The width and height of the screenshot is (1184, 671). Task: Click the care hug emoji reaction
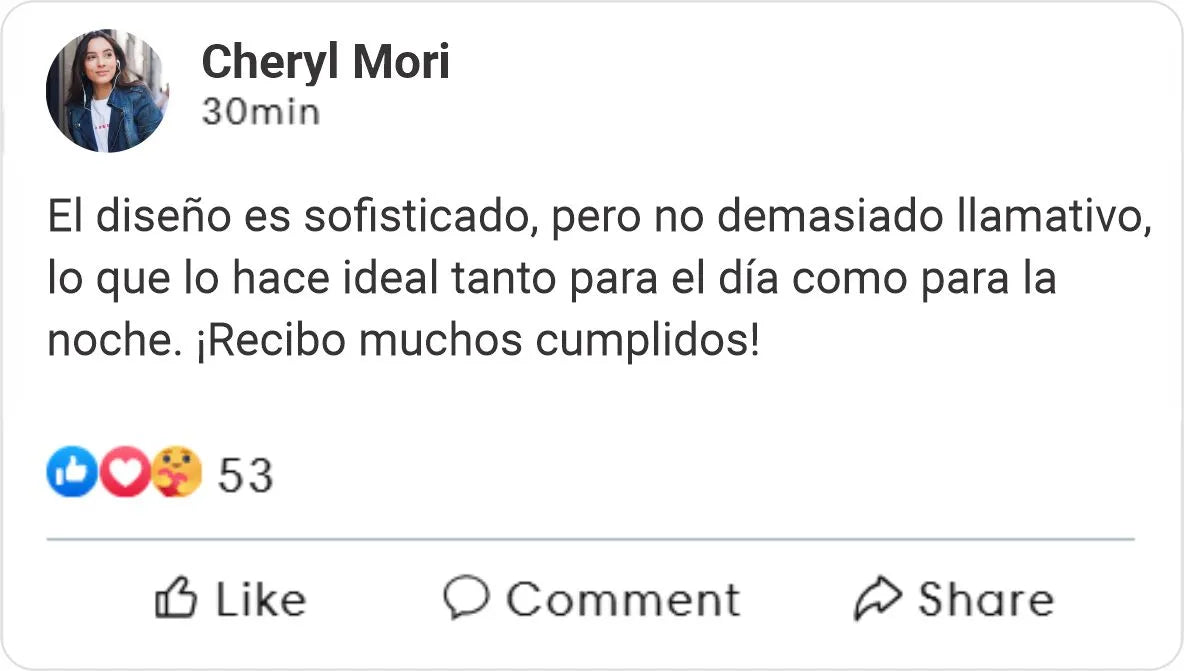(x=178, y=473)
